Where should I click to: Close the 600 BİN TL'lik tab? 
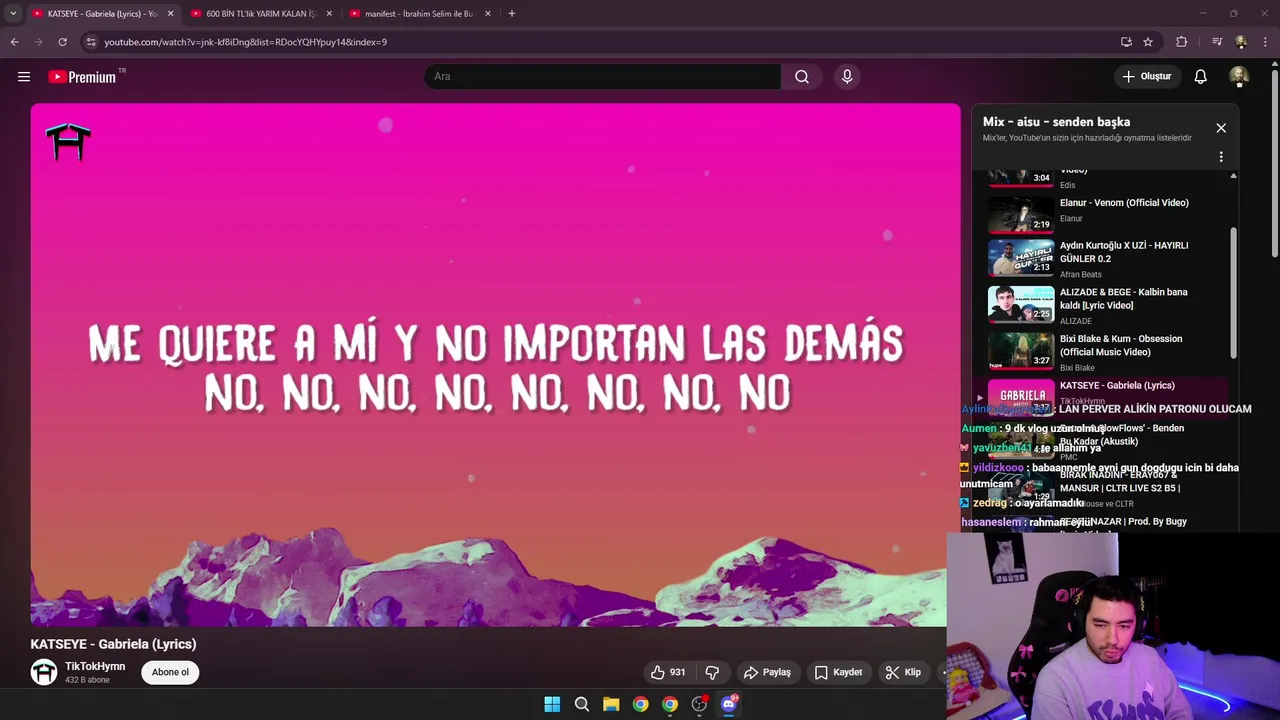point(329,14)
